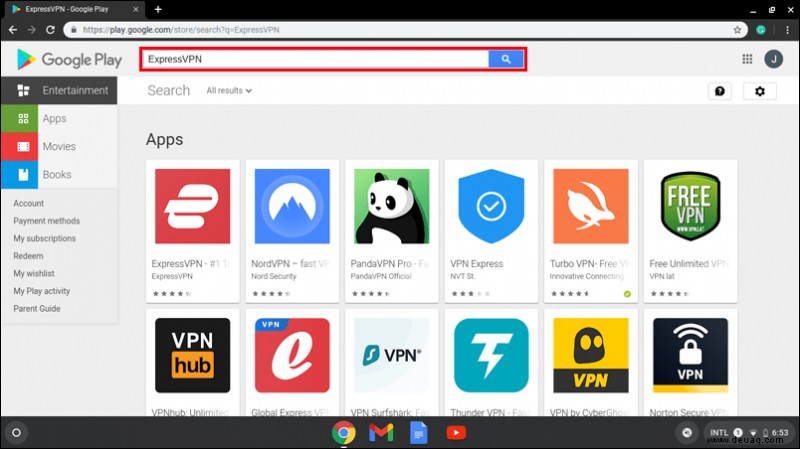Open the Chrome three-dot menu

(x=788, y=30)
